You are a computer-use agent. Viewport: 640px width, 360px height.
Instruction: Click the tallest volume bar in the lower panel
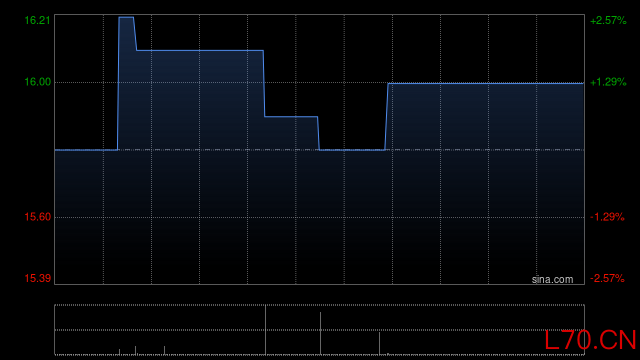(x=265, y=330)
